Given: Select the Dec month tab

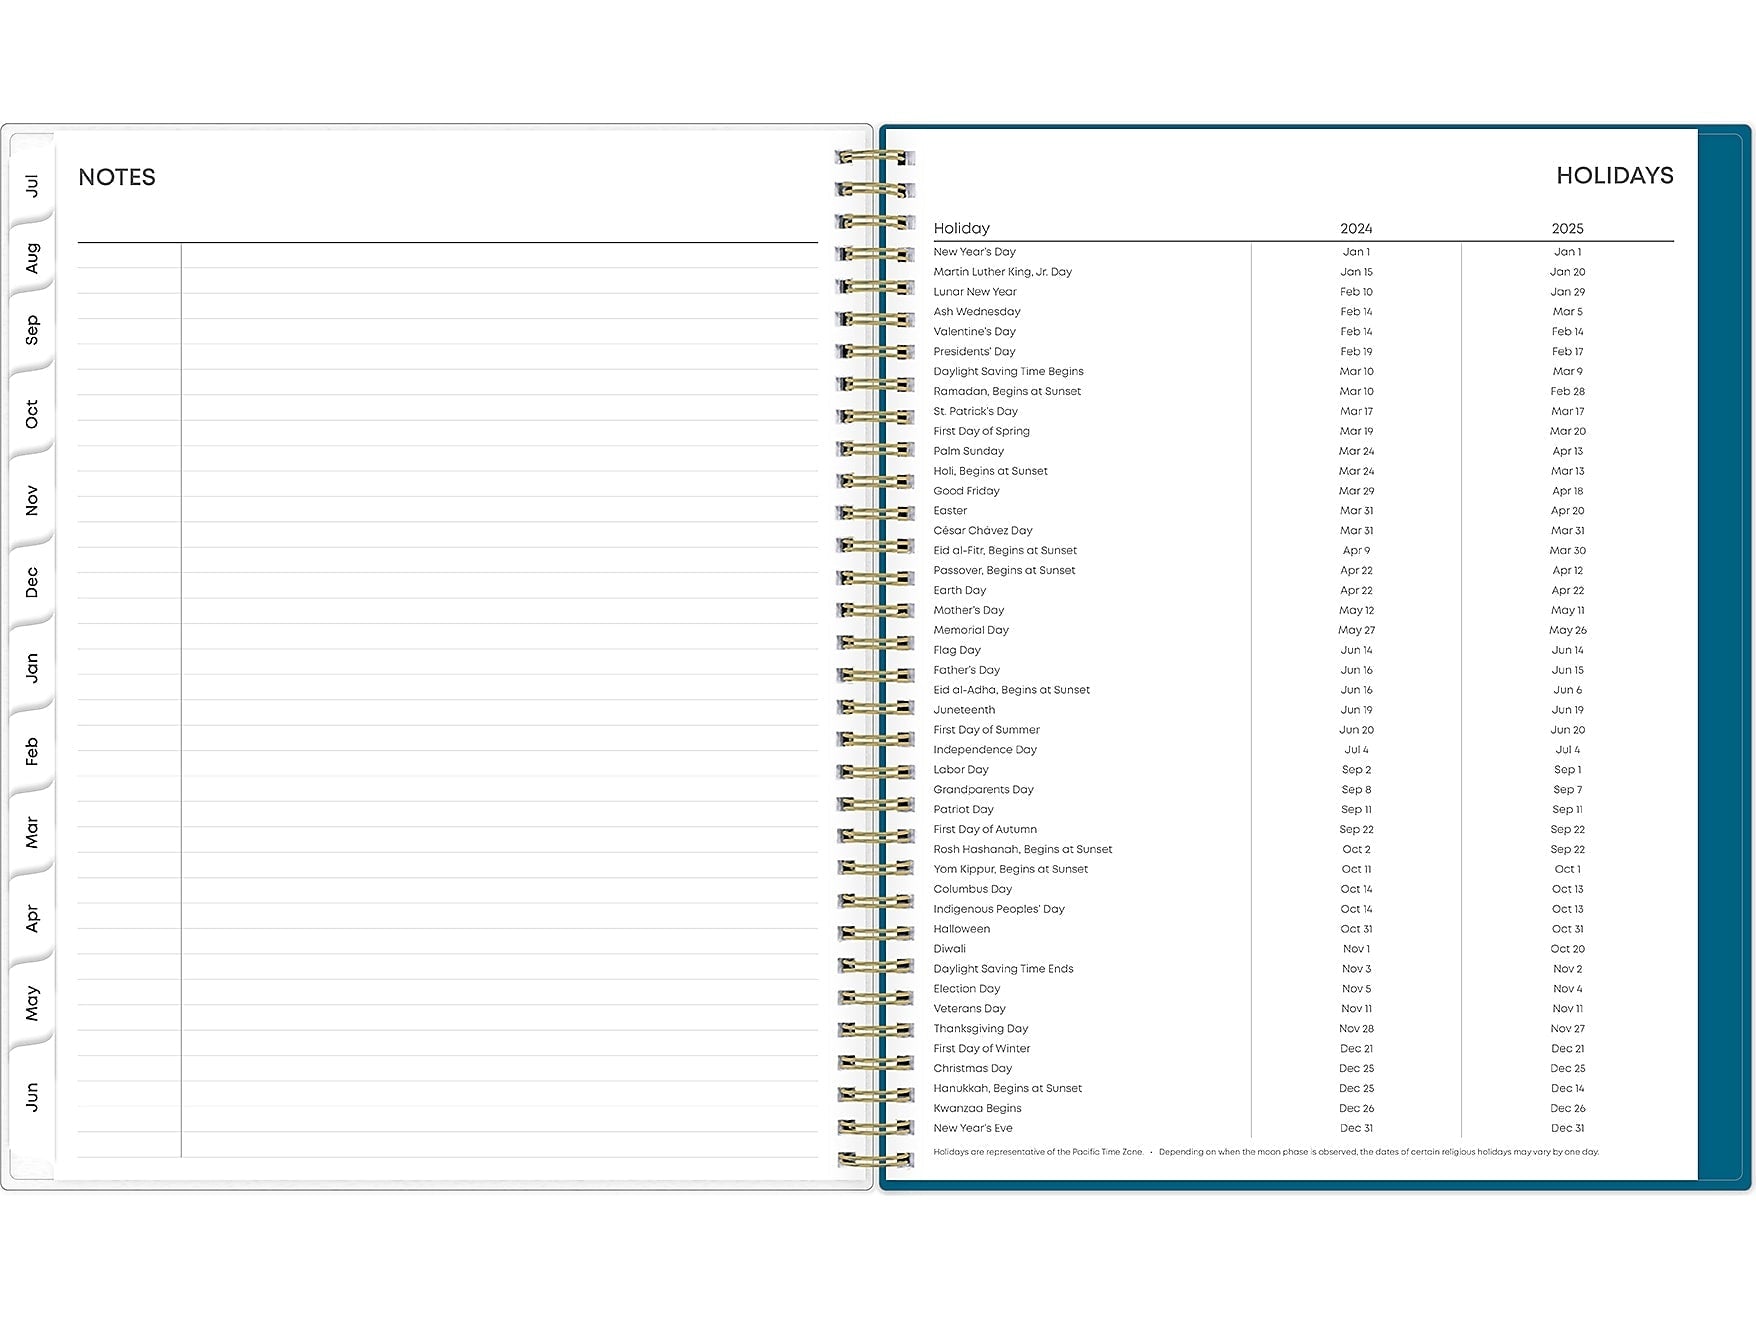Looking at the screenshot, I should 32,582.
